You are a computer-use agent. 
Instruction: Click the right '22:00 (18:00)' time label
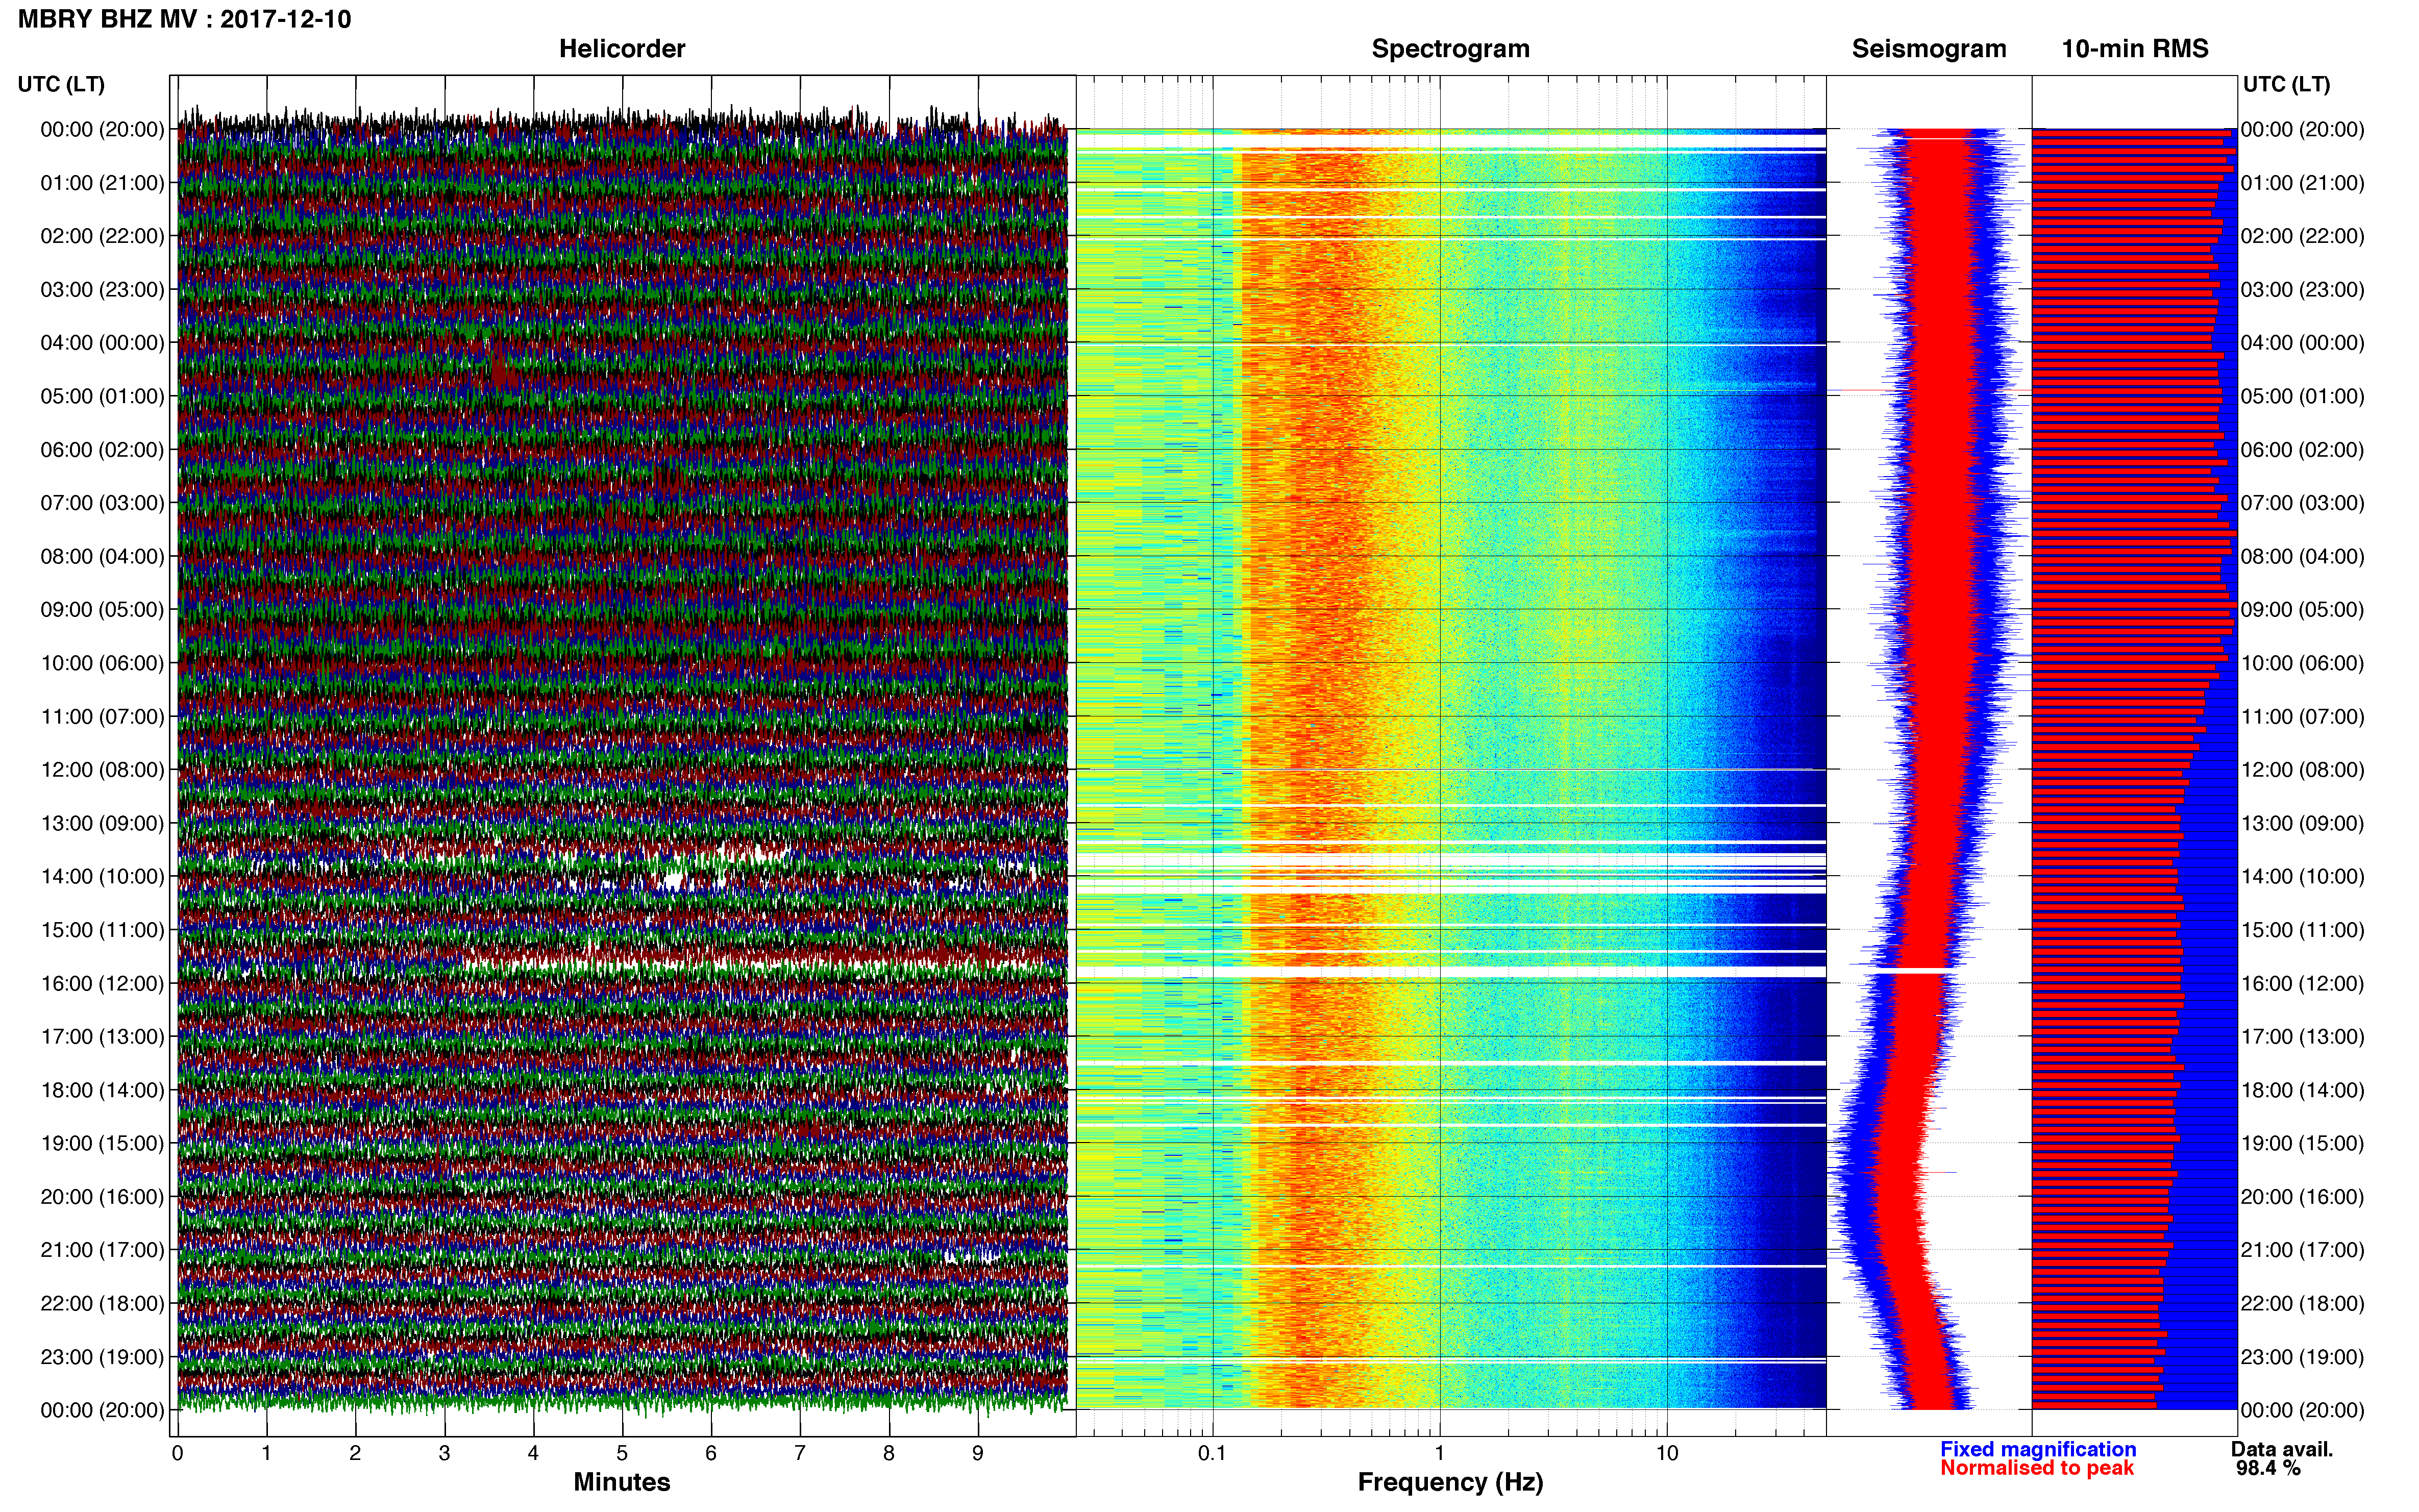pos(2302,1304)
